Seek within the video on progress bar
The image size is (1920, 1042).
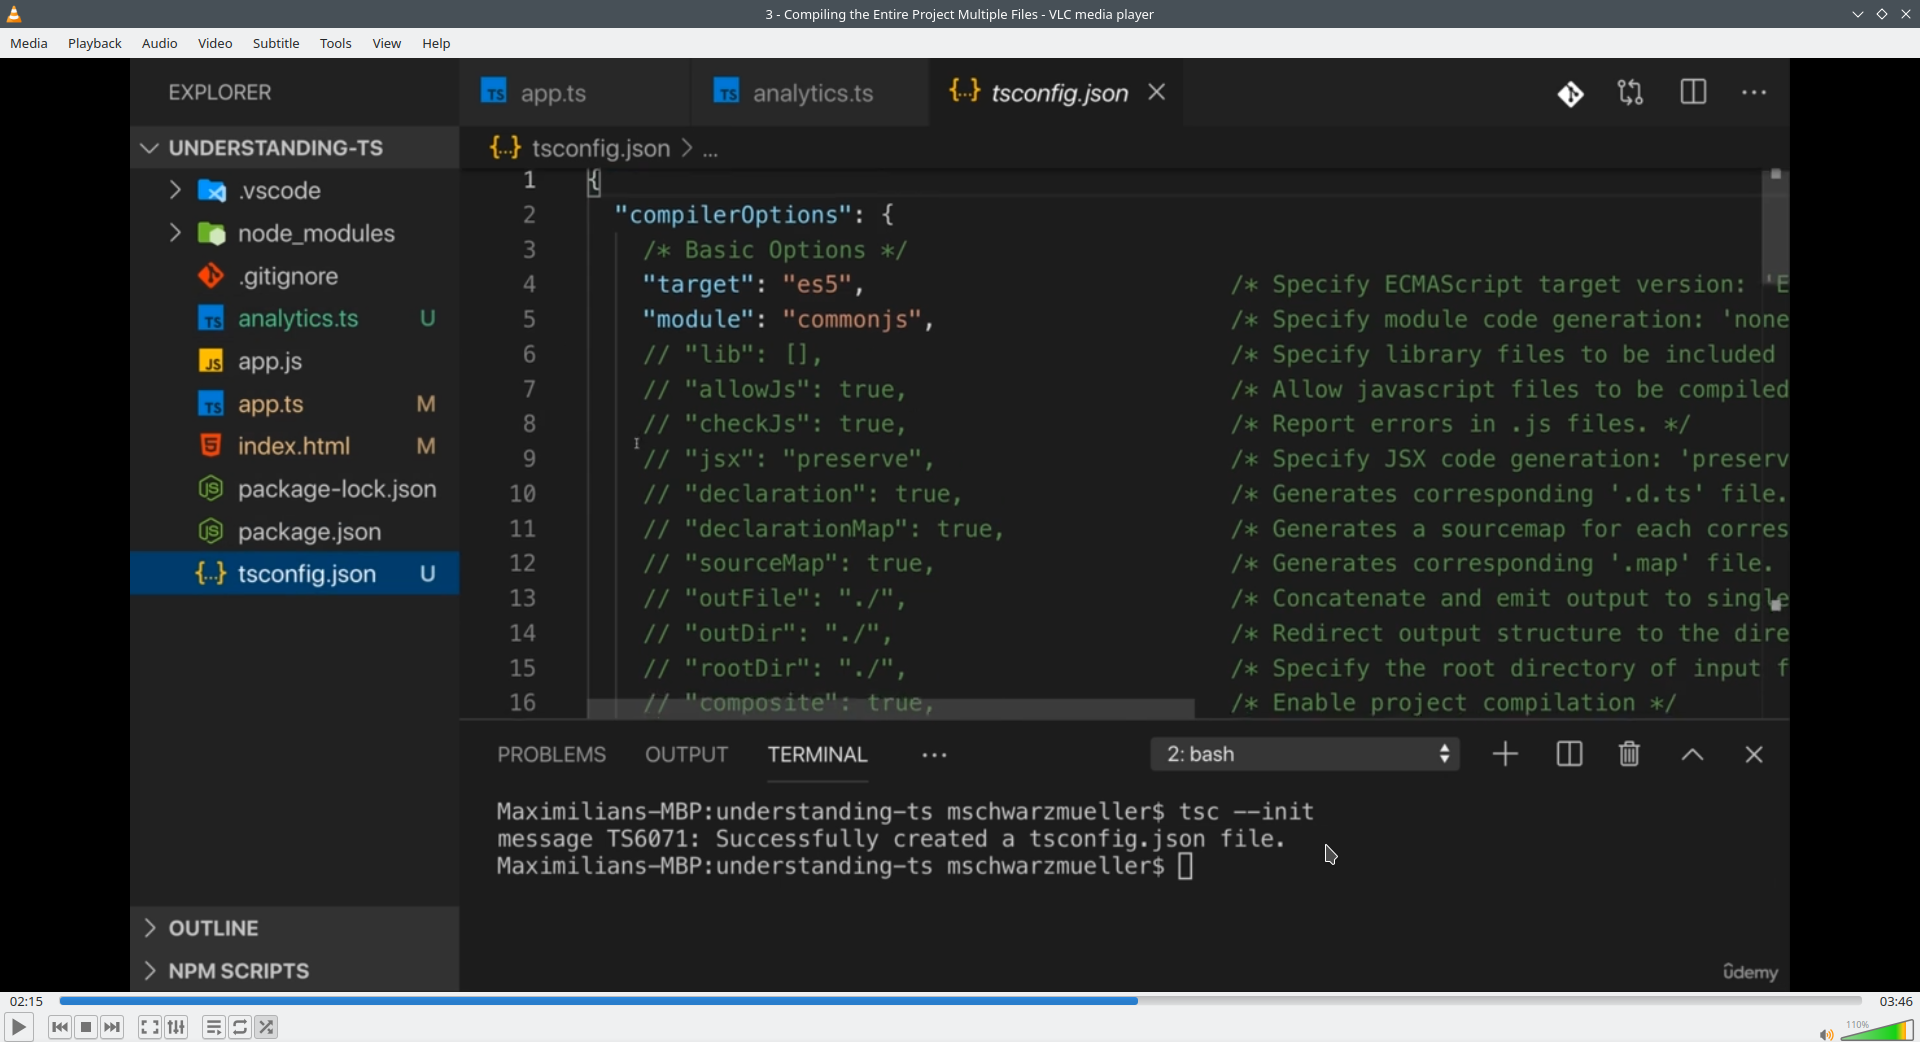960,1001
